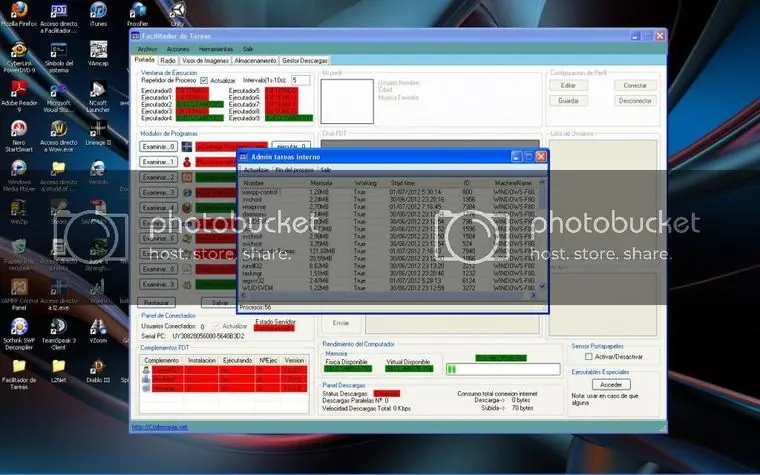Click the process list vertical scrollbar
The height and width of the screenshot is (475, 760).
point(542,235)
